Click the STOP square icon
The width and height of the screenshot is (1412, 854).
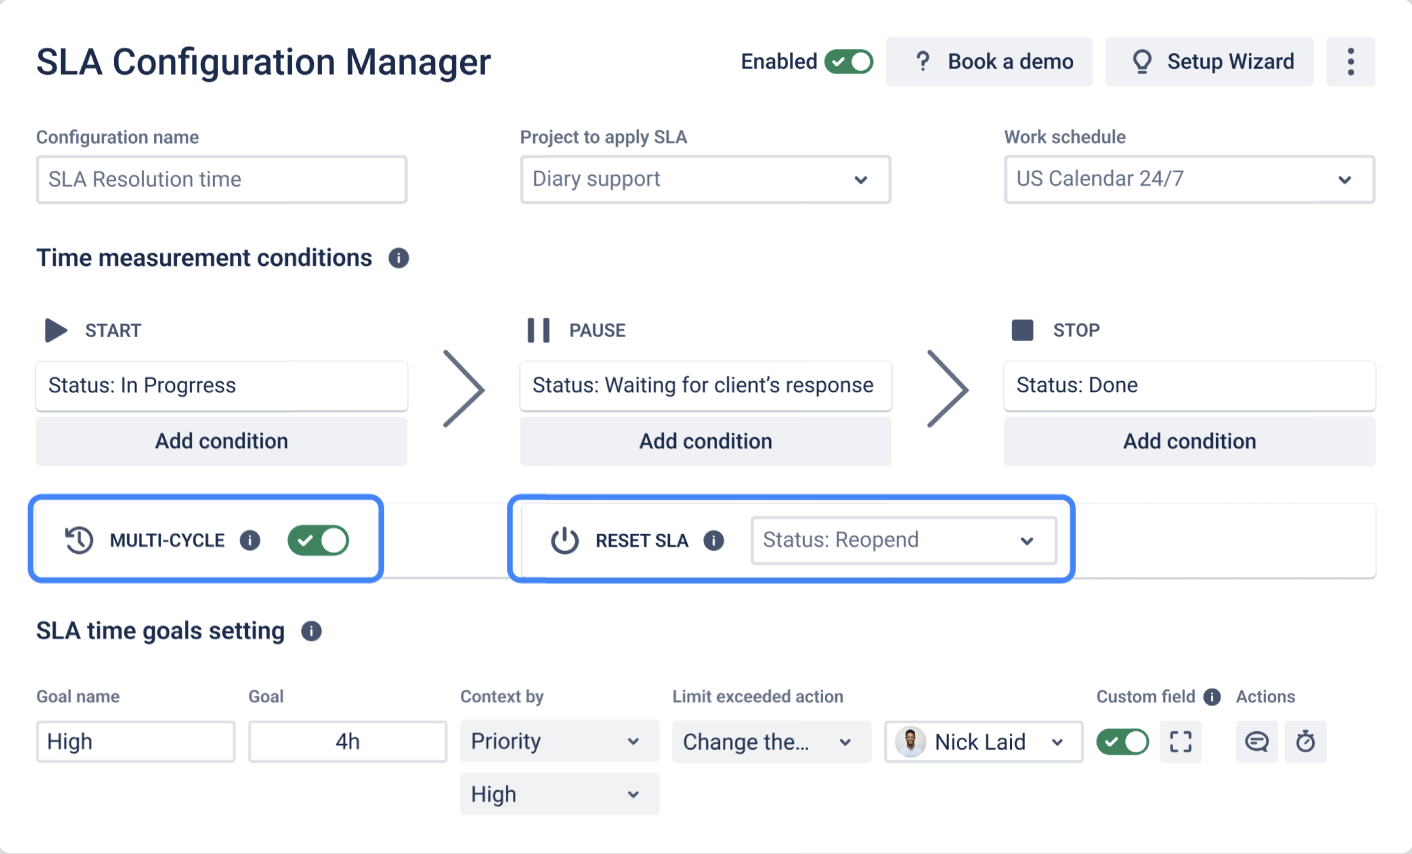pos(1023,330)
